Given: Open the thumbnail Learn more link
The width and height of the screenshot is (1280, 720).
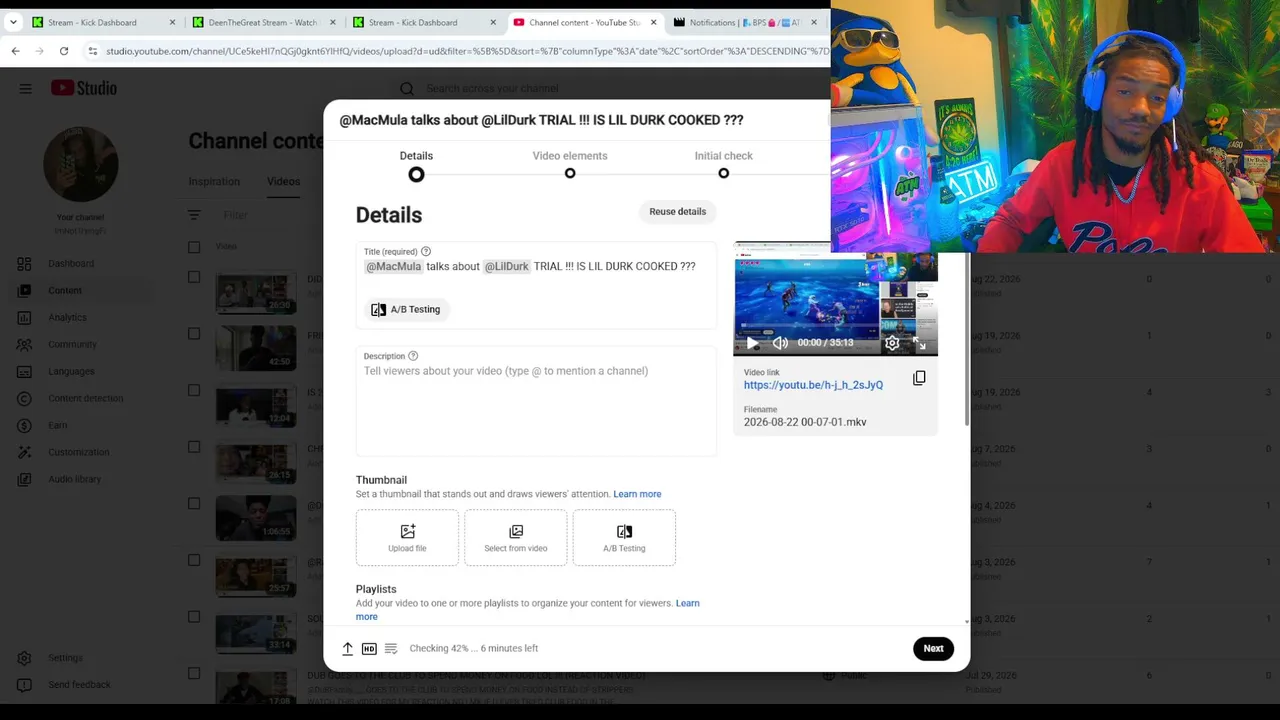Looking at the screenshot, I should pos(637,494).
